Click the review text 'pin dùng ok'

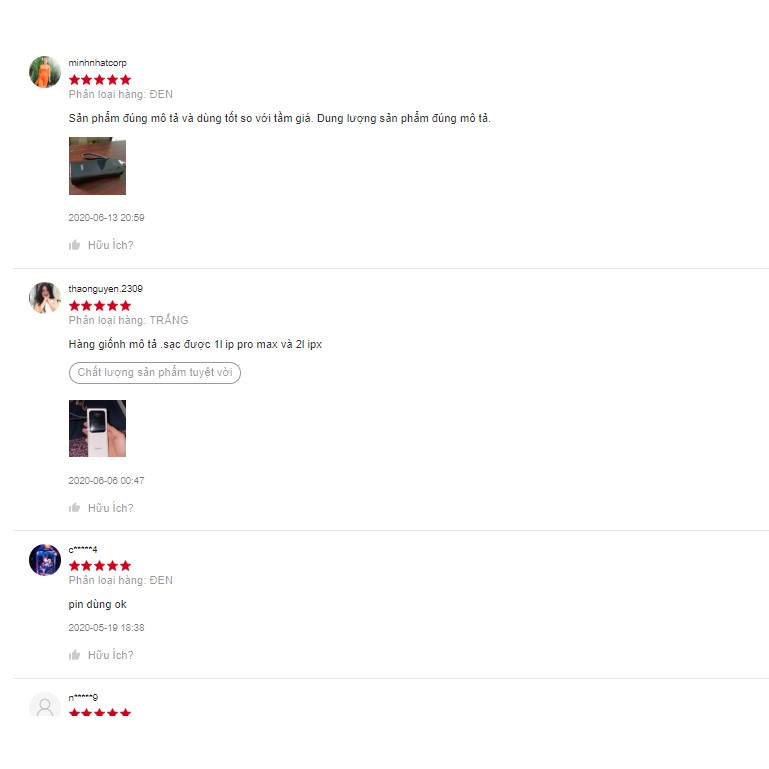[98, 604]
